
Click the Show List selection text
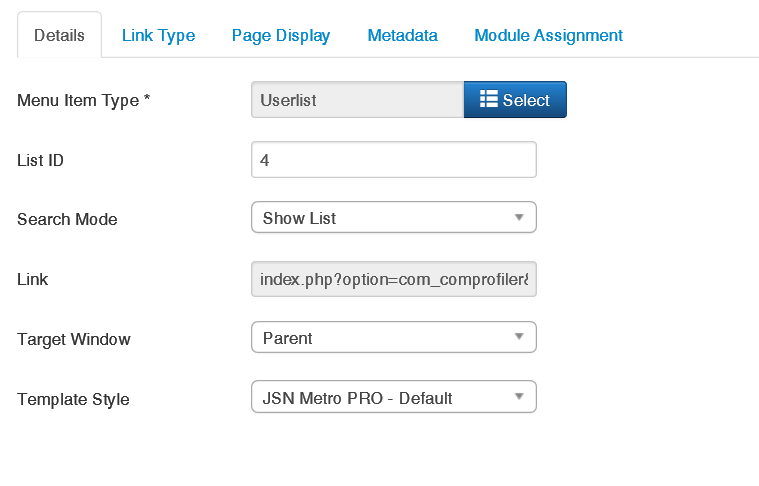point(299,218)
